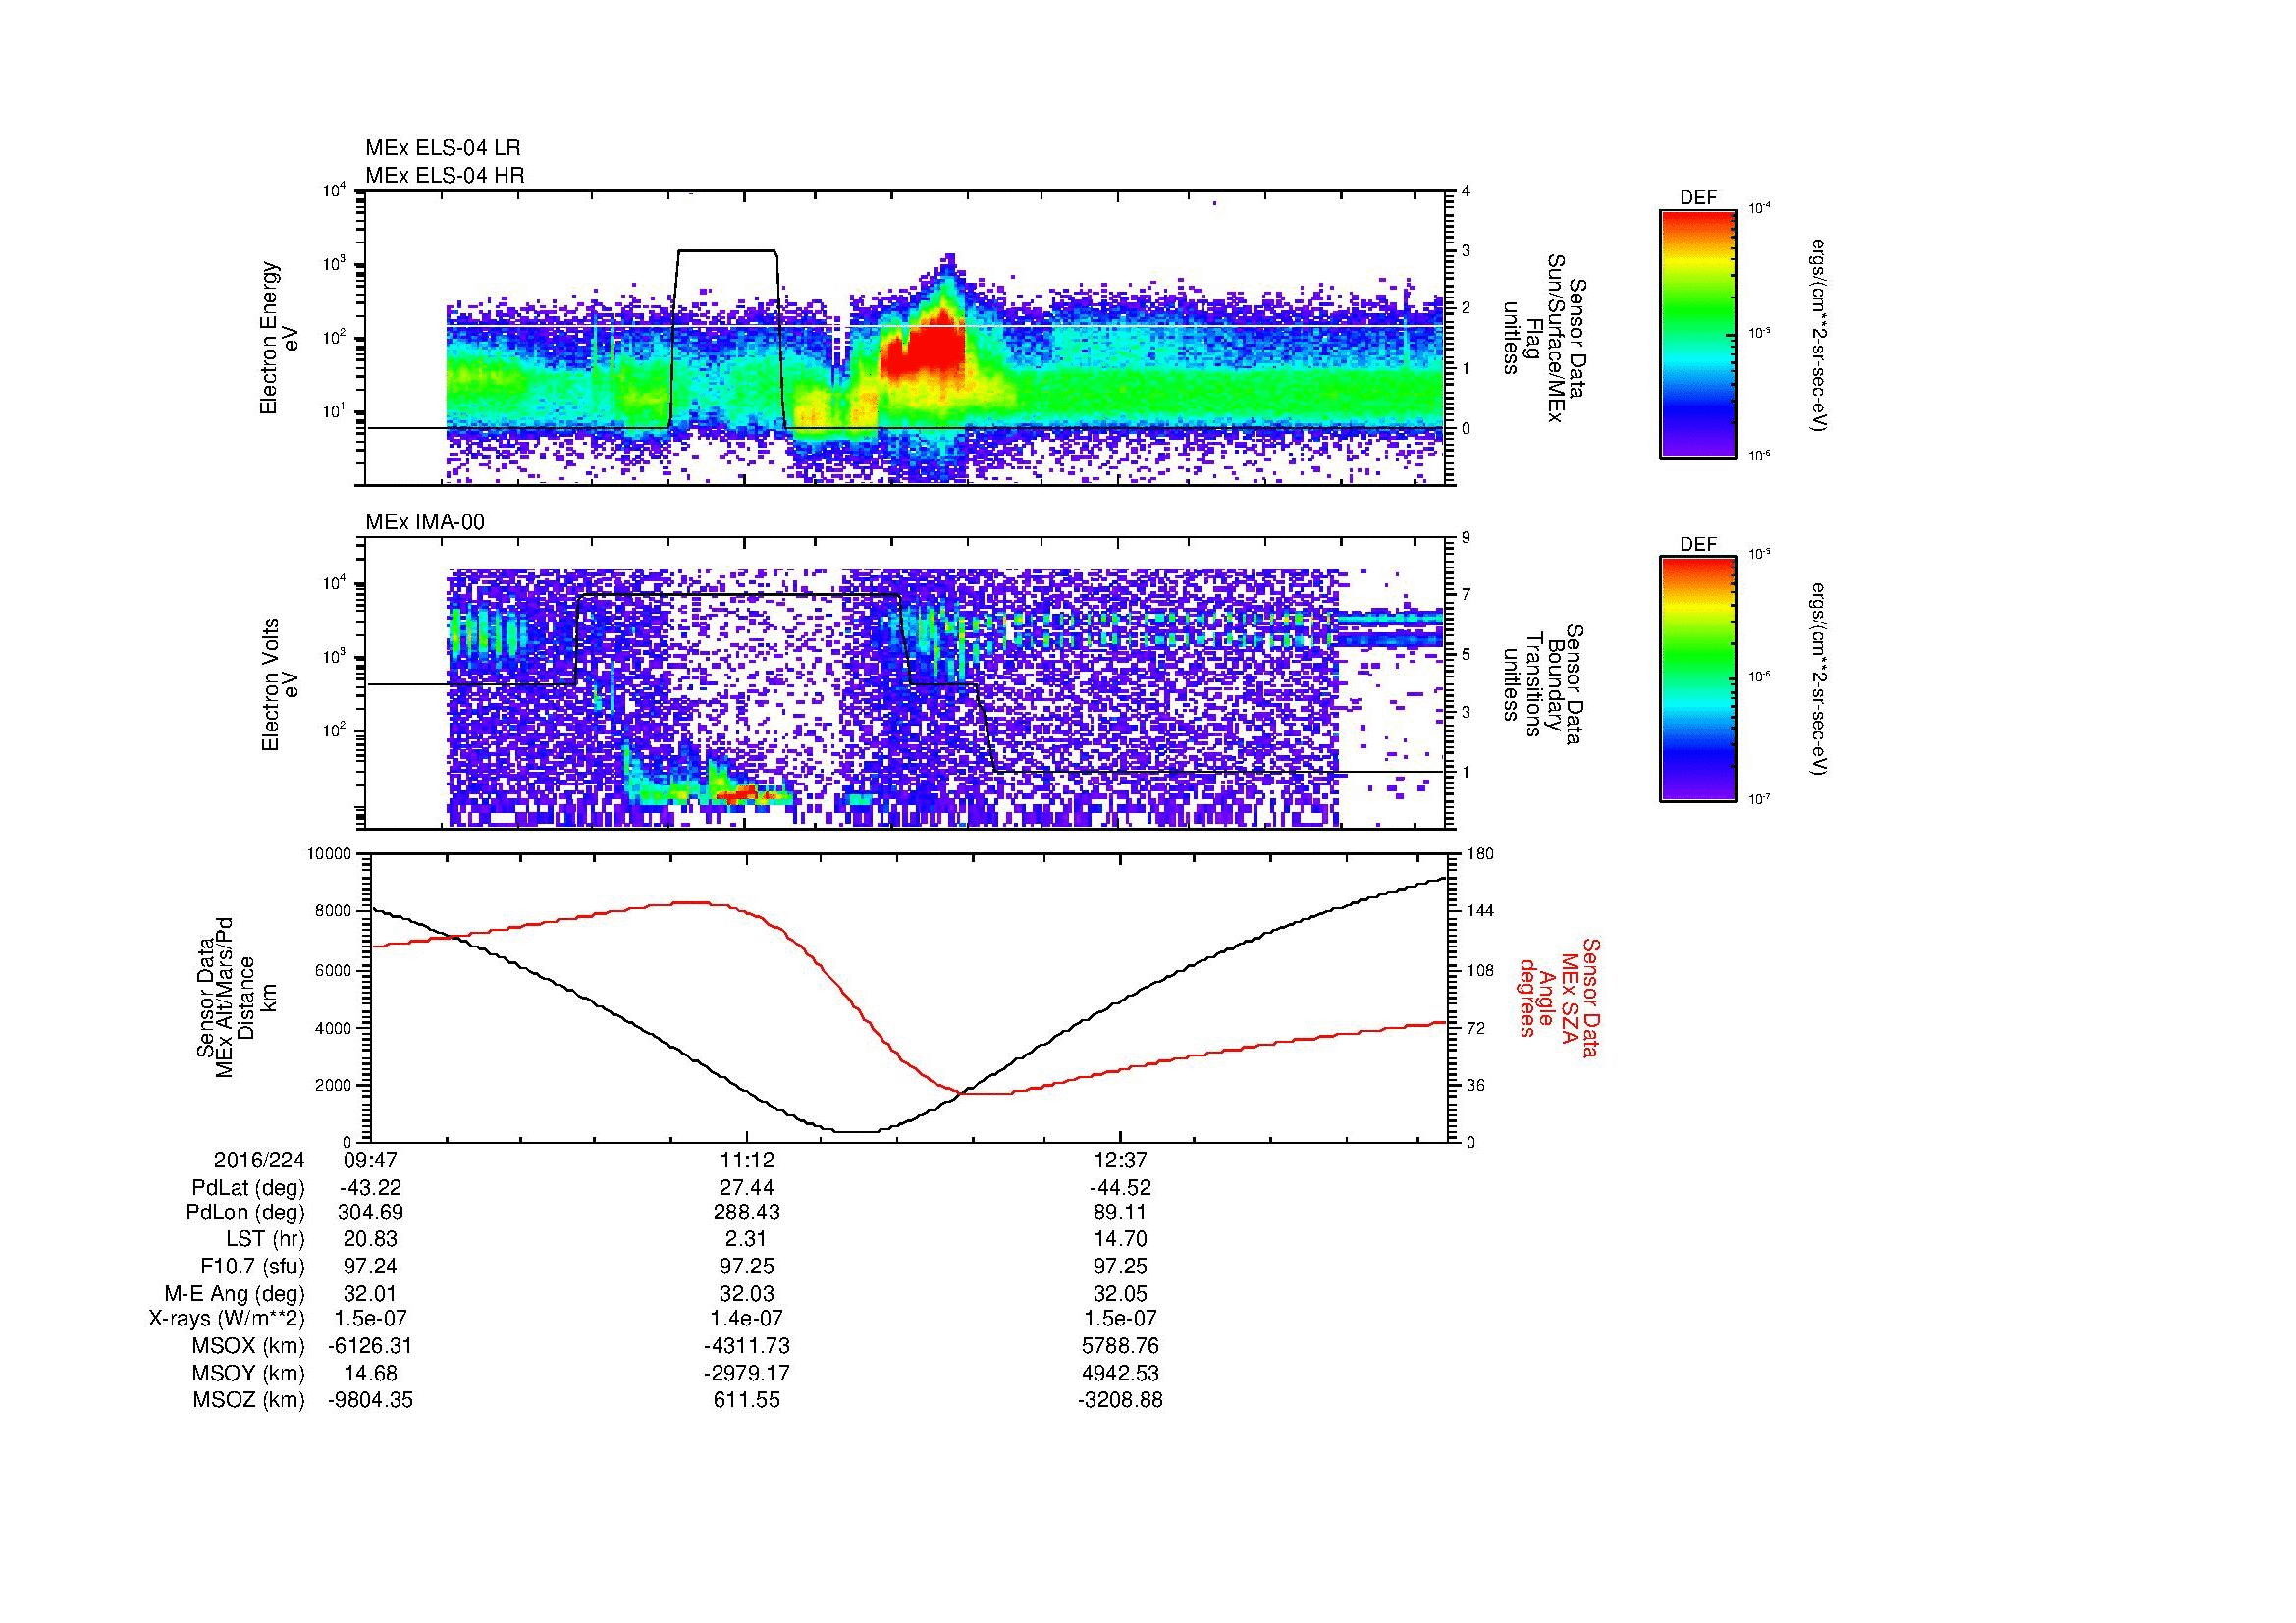This screenshot has height=1623, width=2296.
Task: Click the '180' SZA axis tick label
Action: click(1480, 854)
